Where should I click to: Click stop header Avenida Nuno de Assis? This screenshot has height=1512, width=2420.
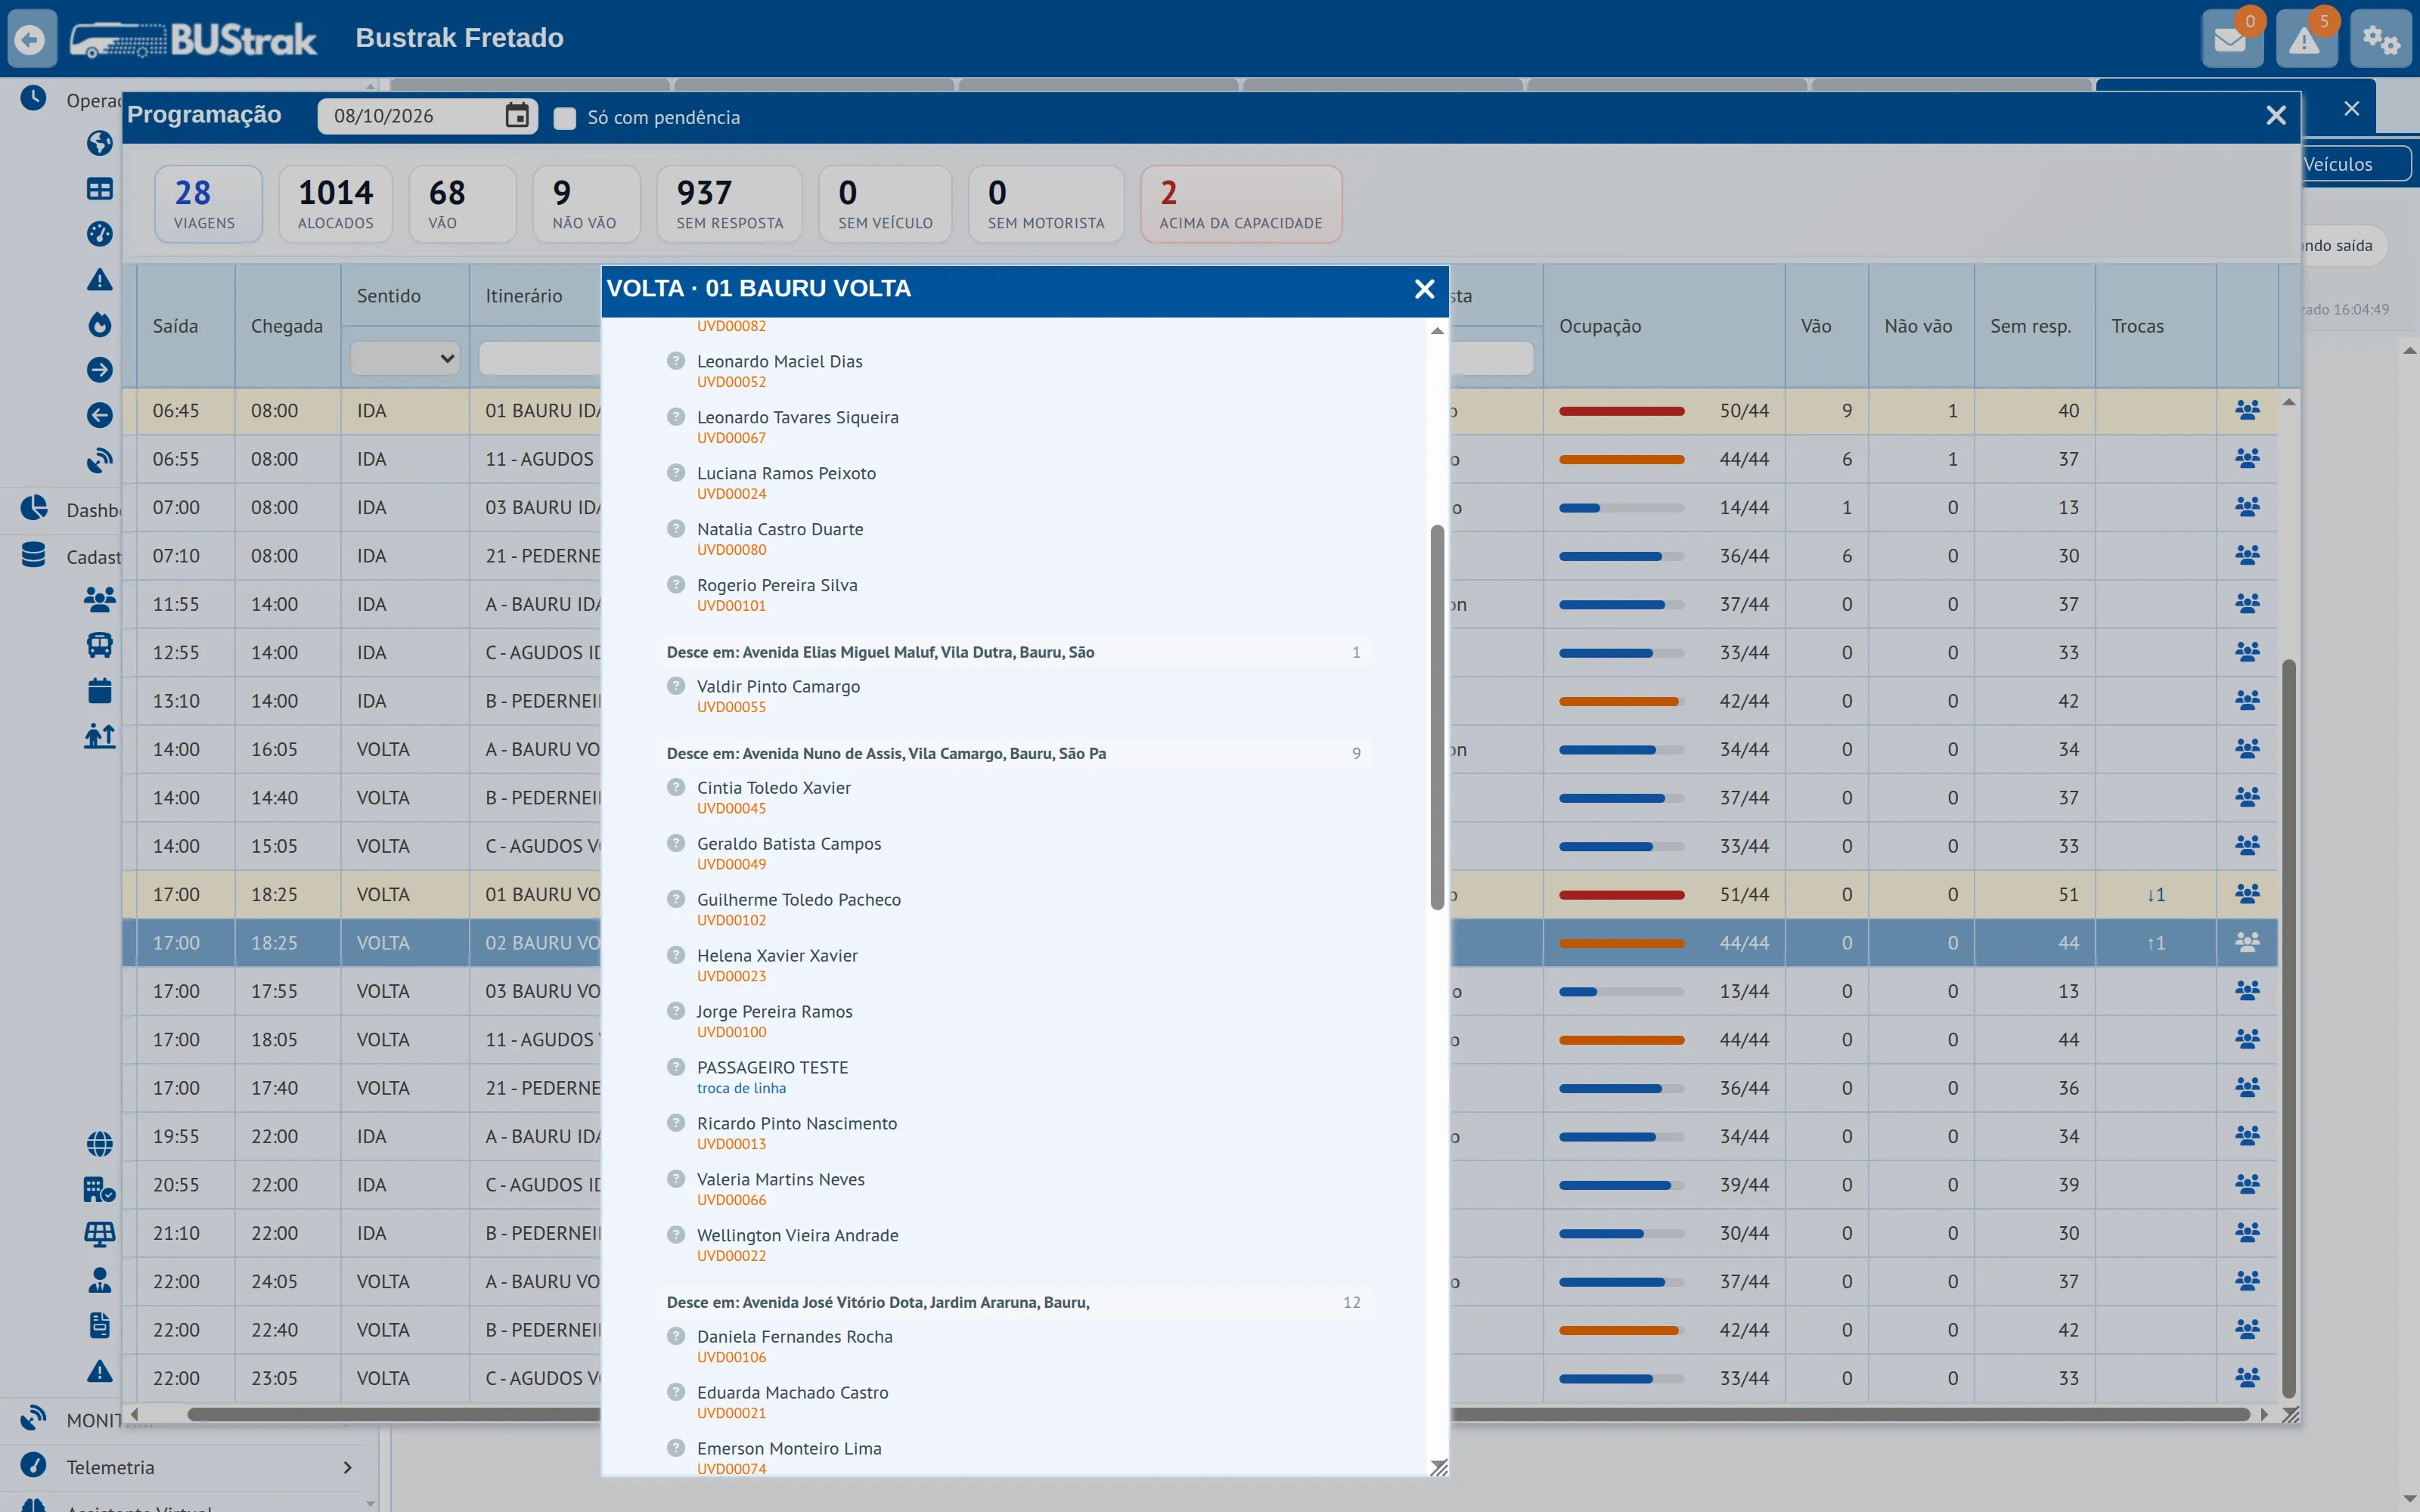click(x=1014, y=753)
